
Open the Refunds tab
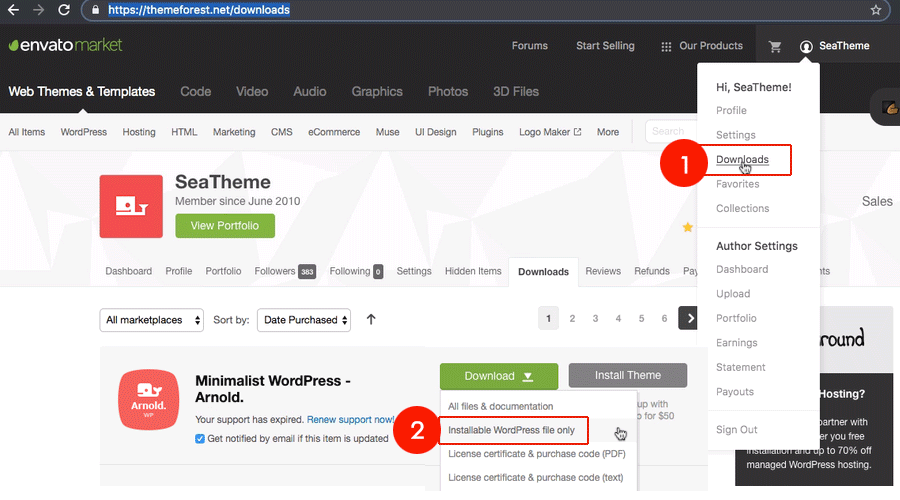[652, 271]
